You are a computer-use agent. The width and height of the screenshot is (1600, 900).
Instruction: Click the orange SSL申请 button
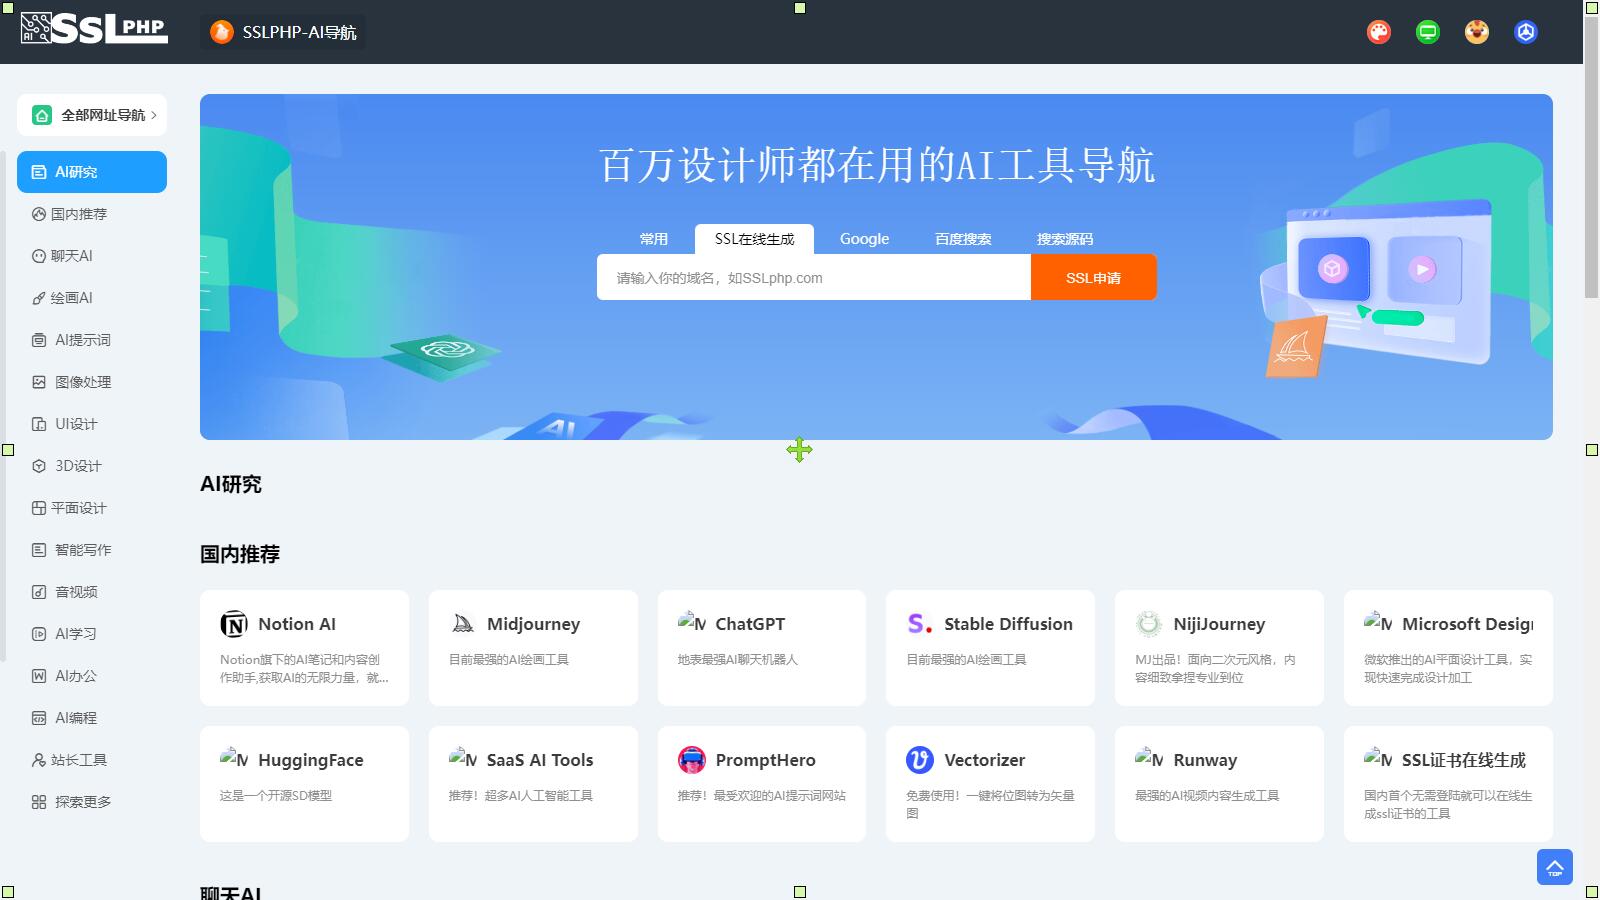click(x=1094, y=277)
